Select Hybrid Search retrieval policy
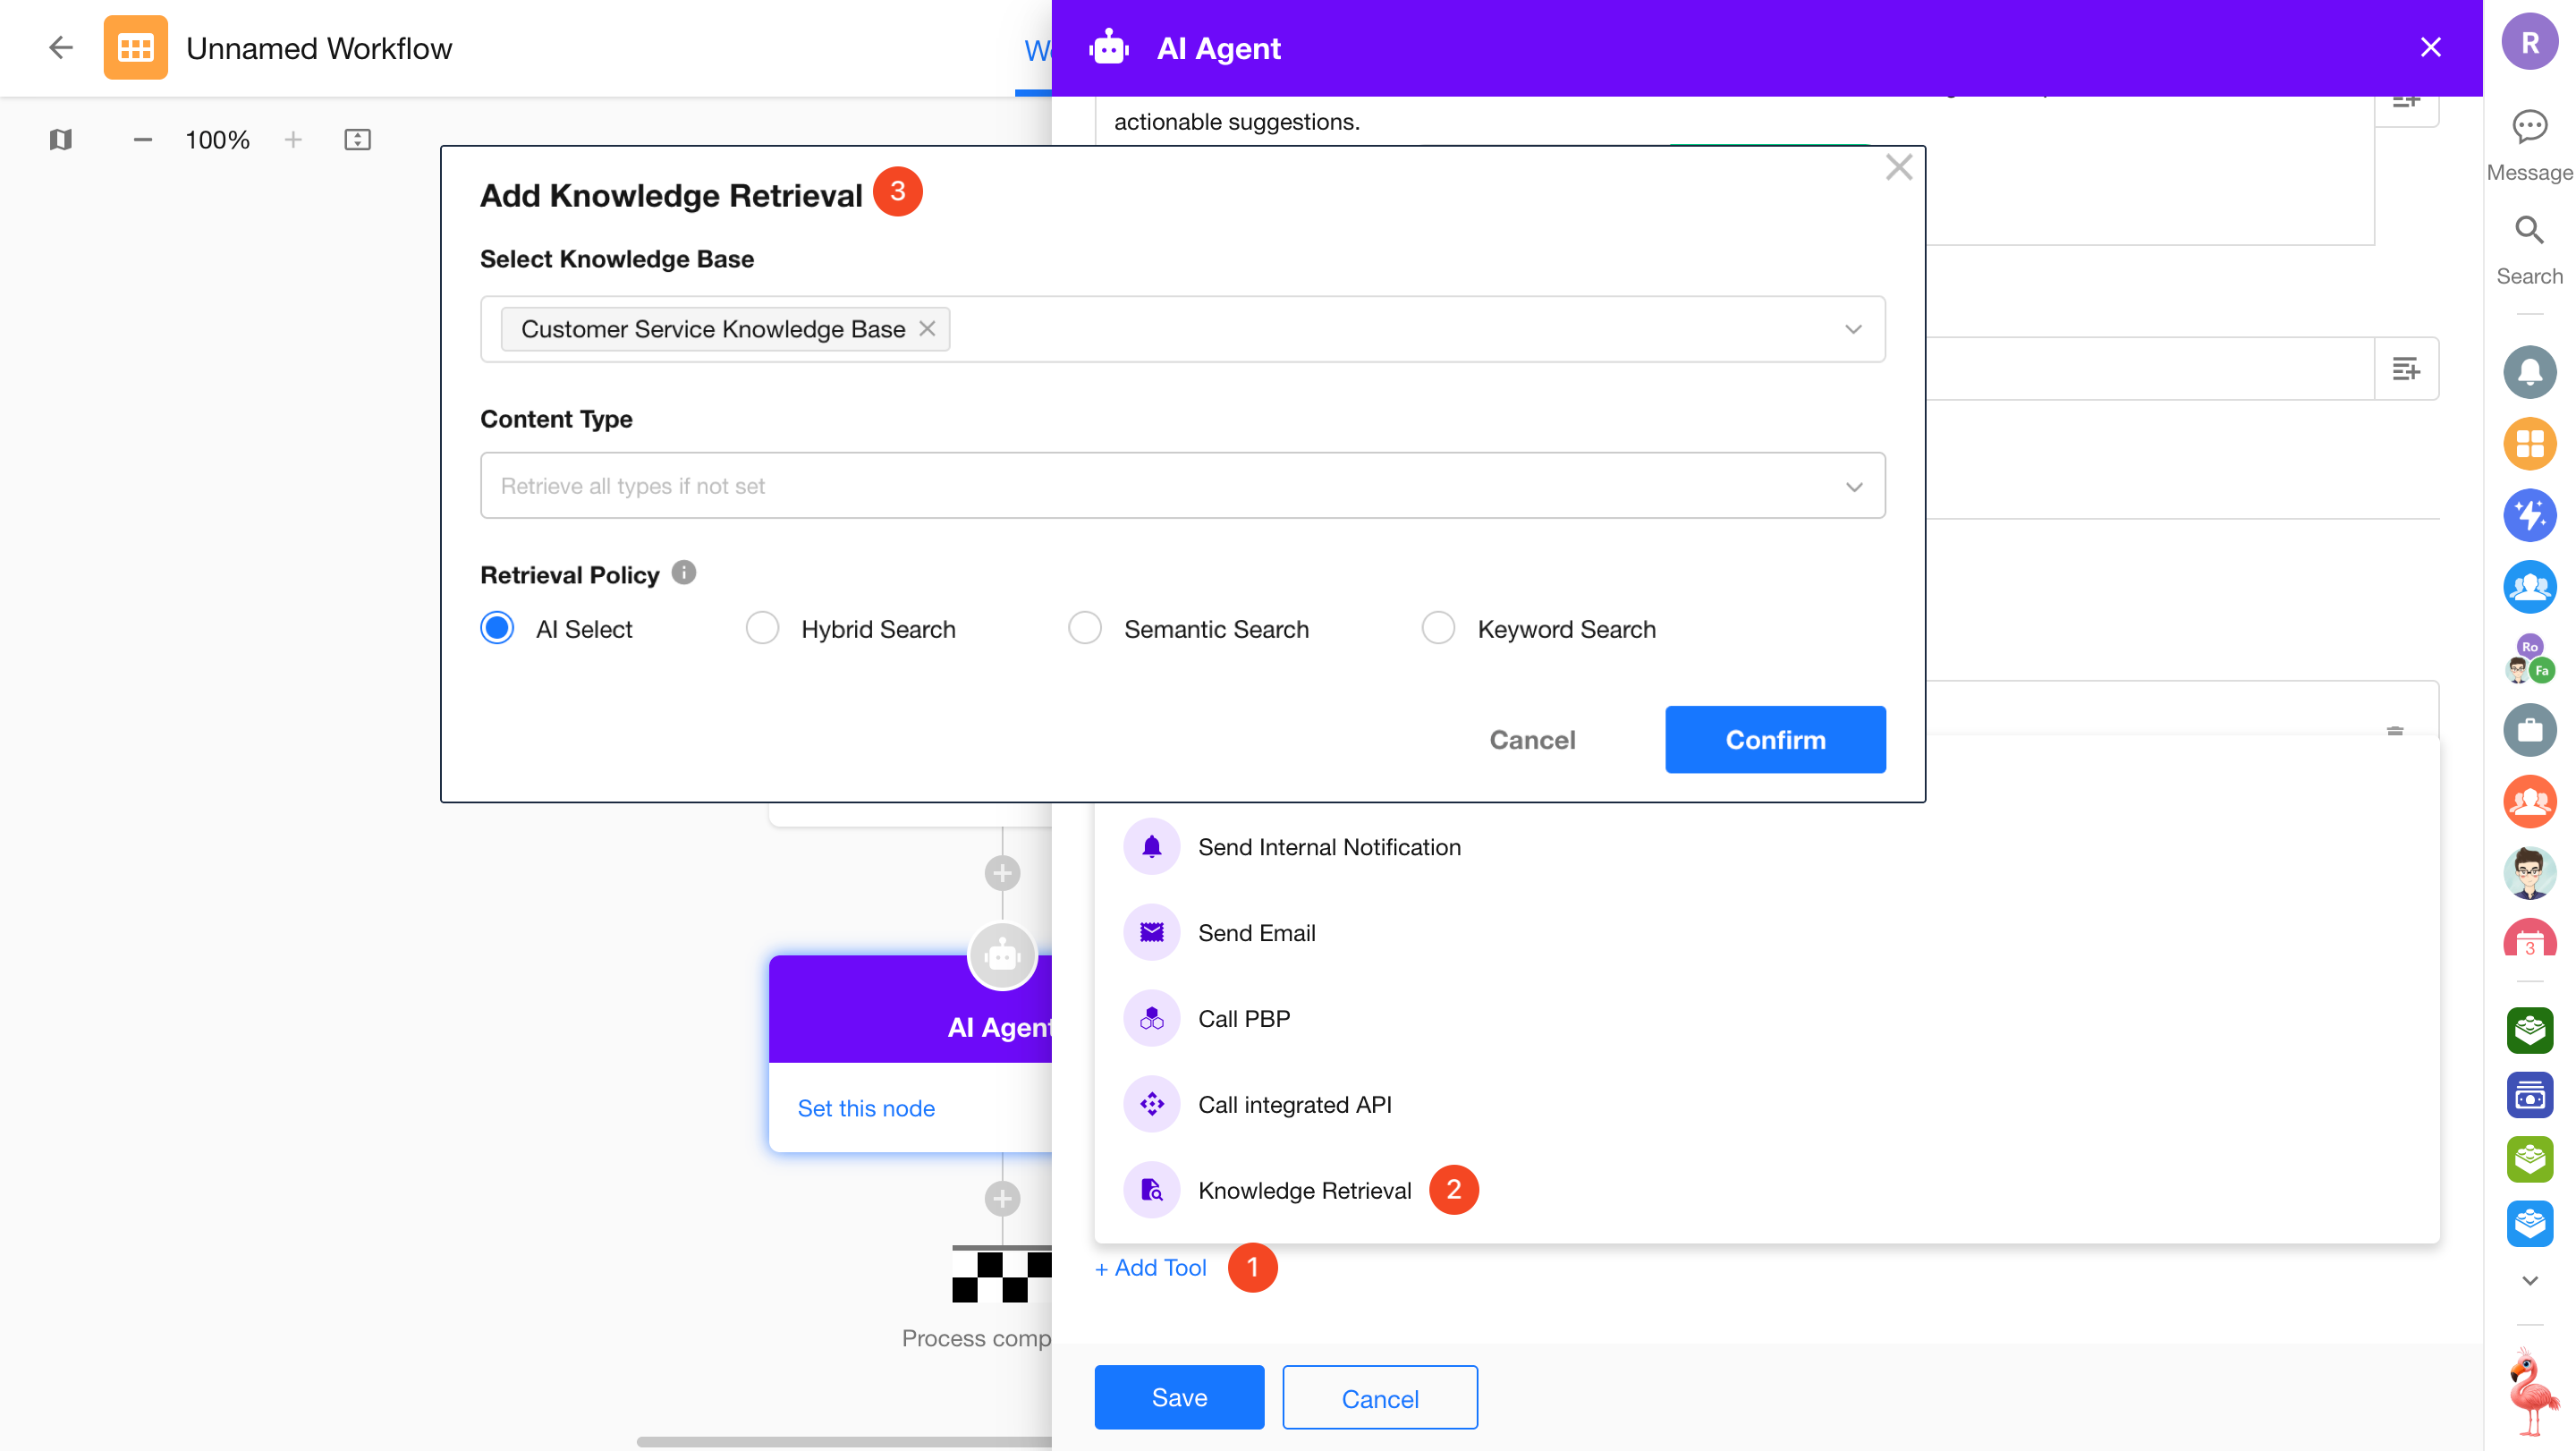 [762, 629]
